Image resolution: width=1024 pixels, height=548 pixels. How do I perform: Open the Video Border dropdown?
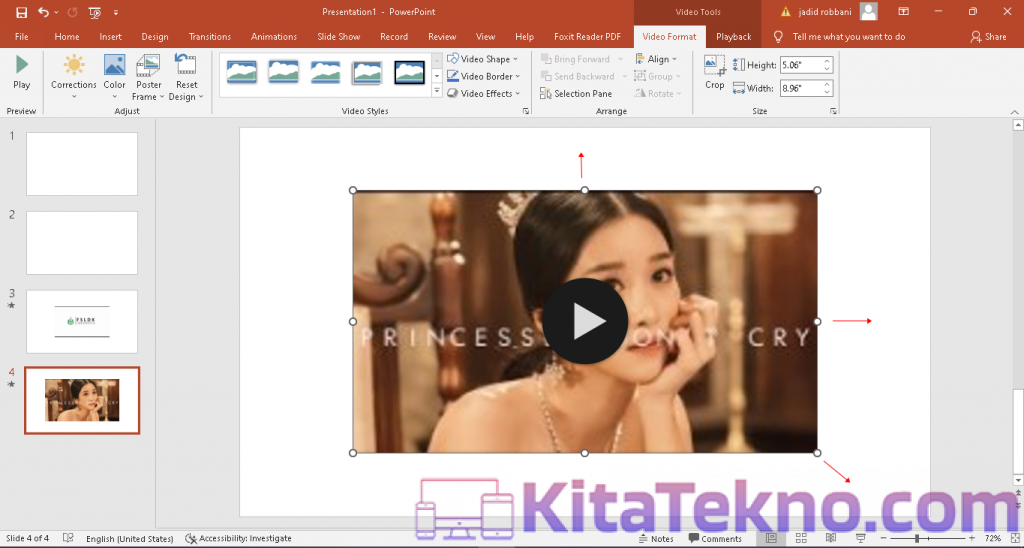484,76
